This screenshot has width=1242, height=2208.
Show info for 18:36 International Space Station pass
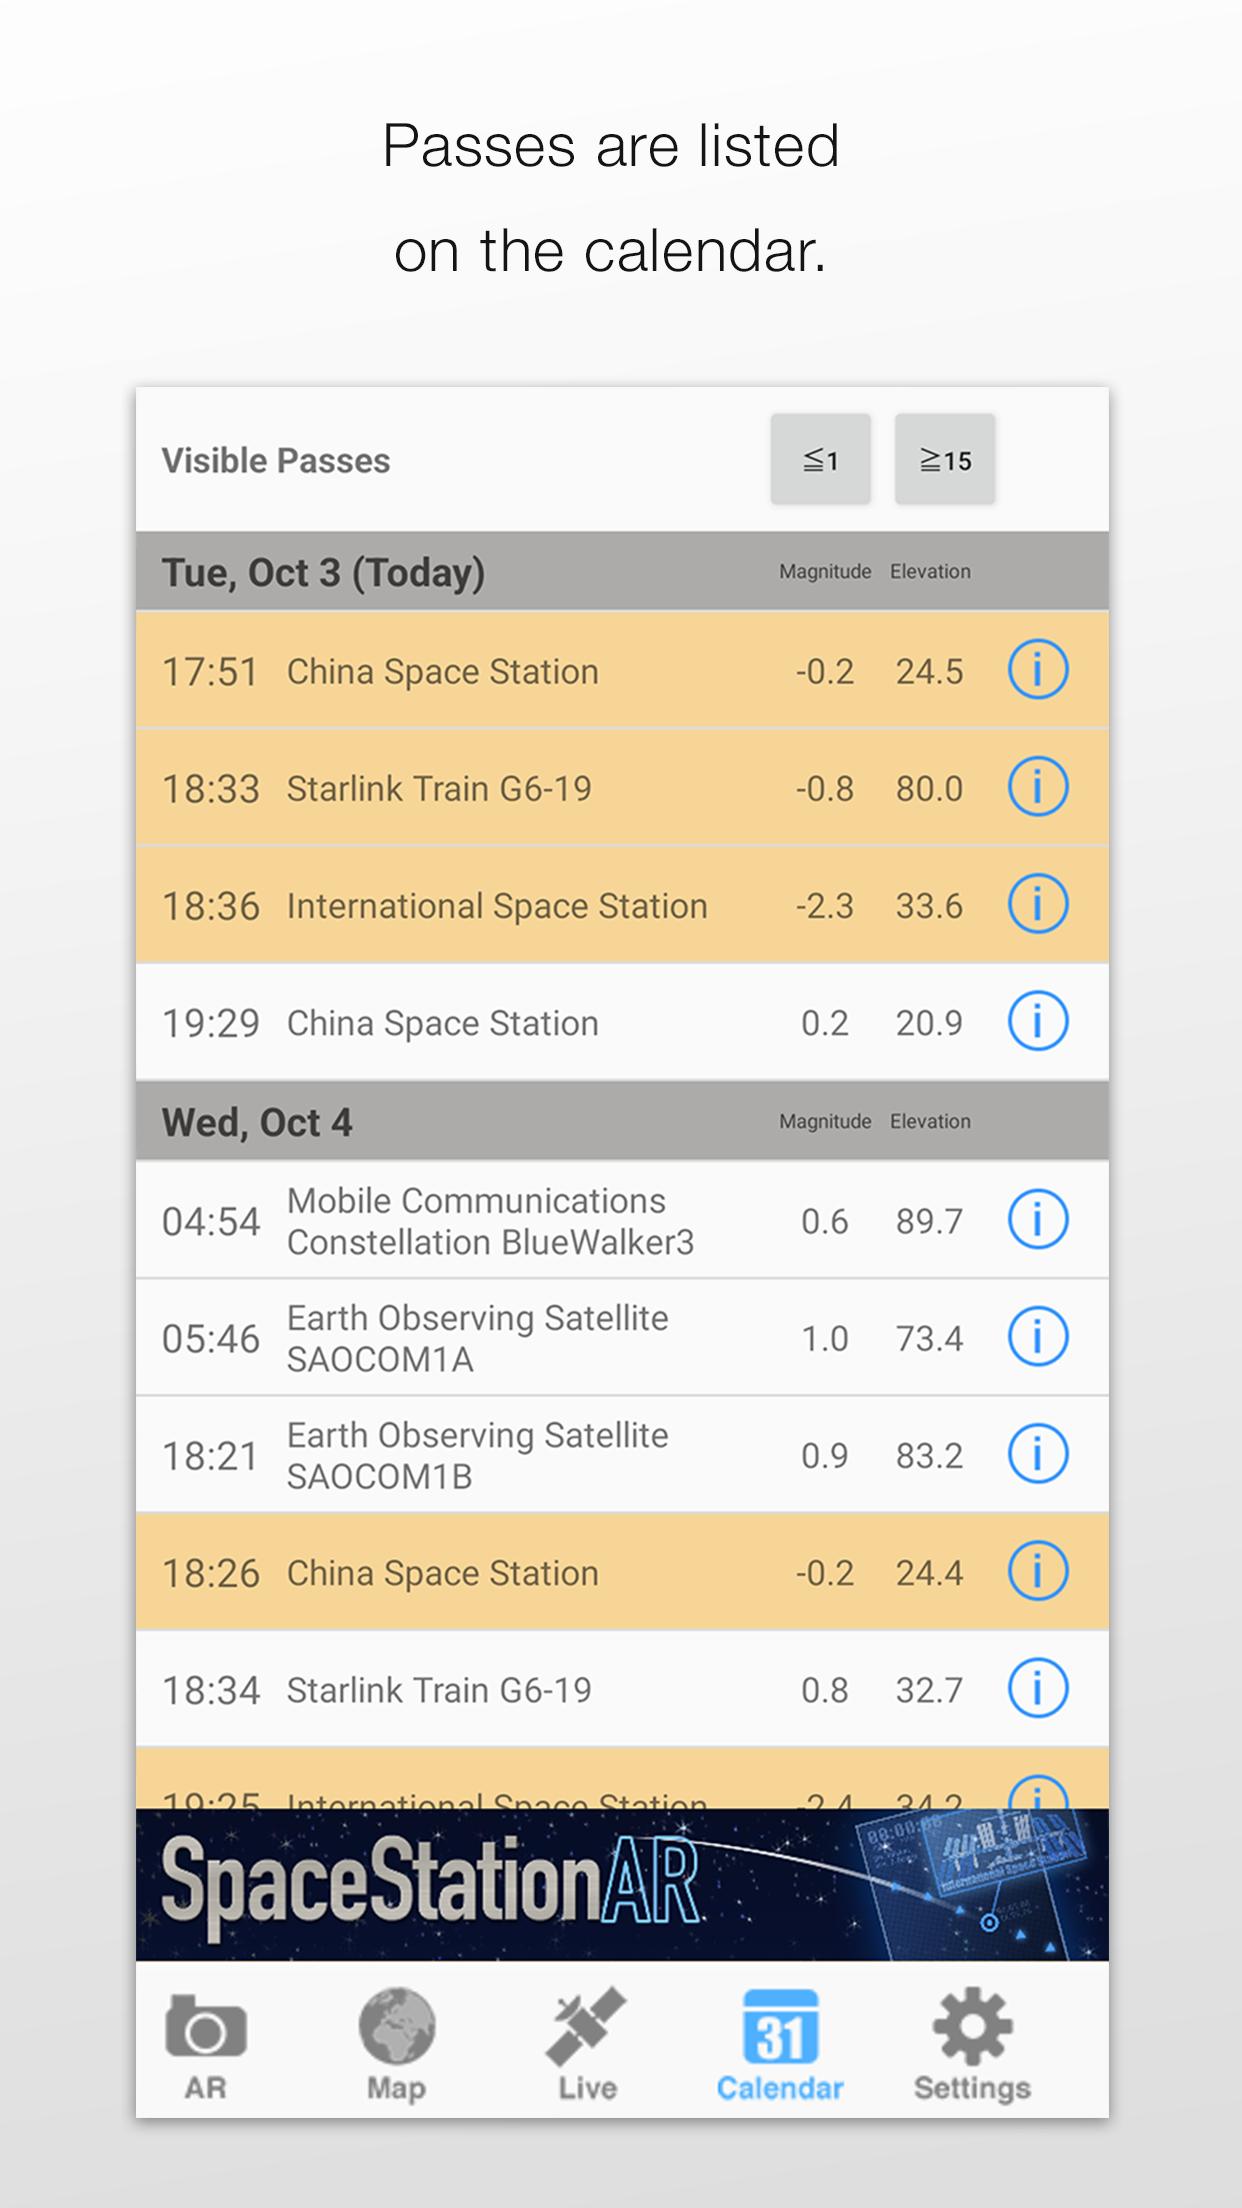1038,903
